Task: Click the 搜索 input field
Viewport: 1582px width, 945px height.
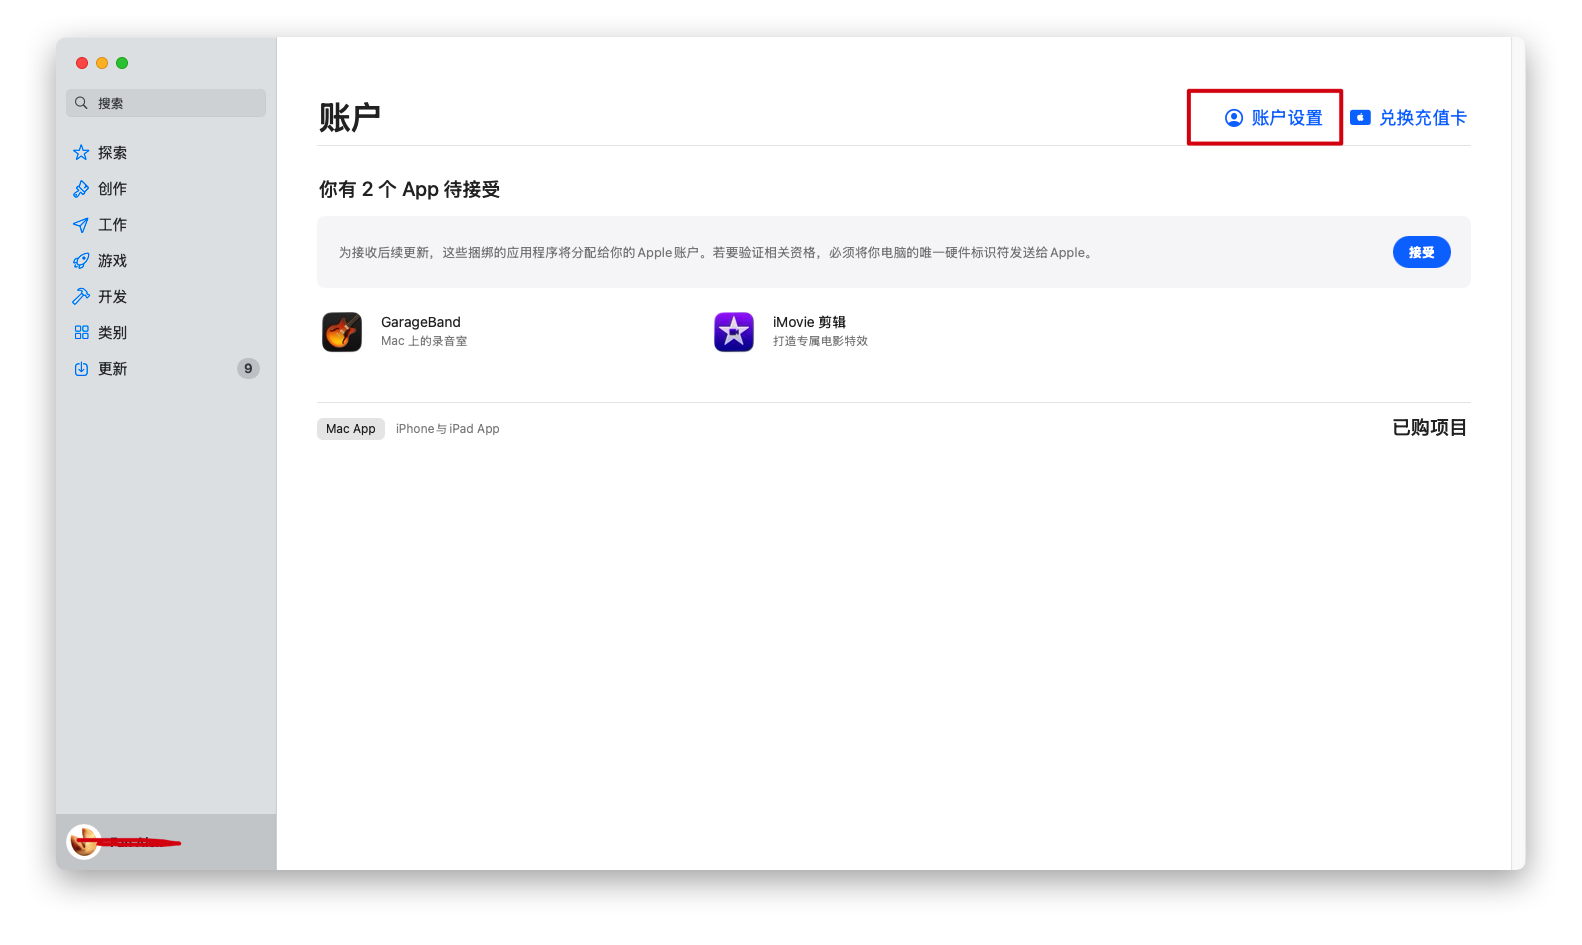Action: [166, 103]
